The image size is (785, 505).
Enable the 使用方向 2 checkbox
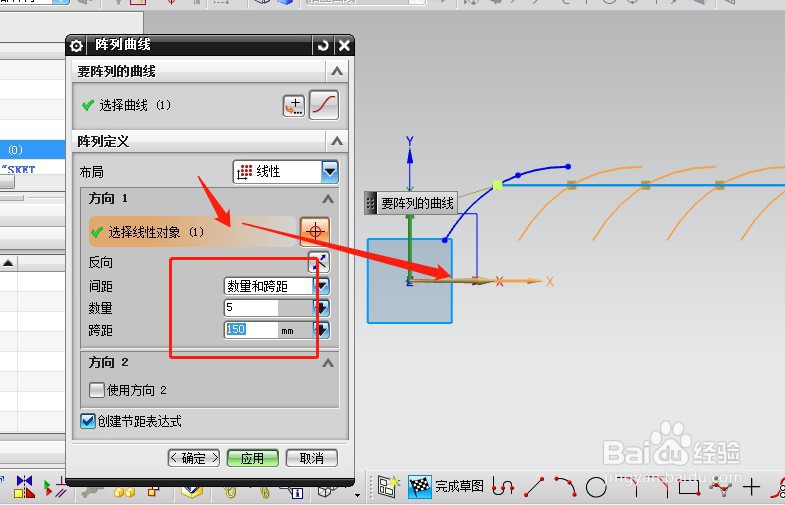pos(97,390)
